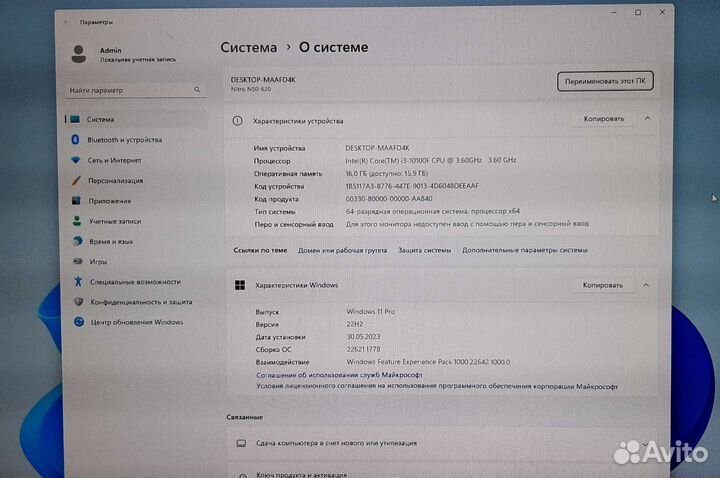720x478 pixels.
Task: Open Приложения icon in sidebar
Action: tap(76, 201)
